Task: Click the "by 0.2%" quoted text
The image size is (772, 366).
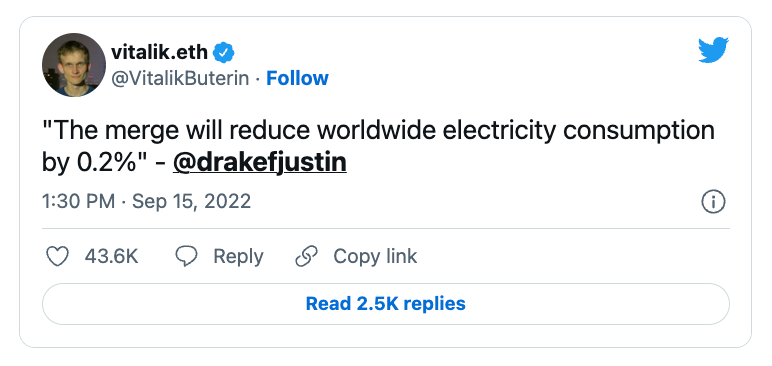Action: click(x=89, y=163)
